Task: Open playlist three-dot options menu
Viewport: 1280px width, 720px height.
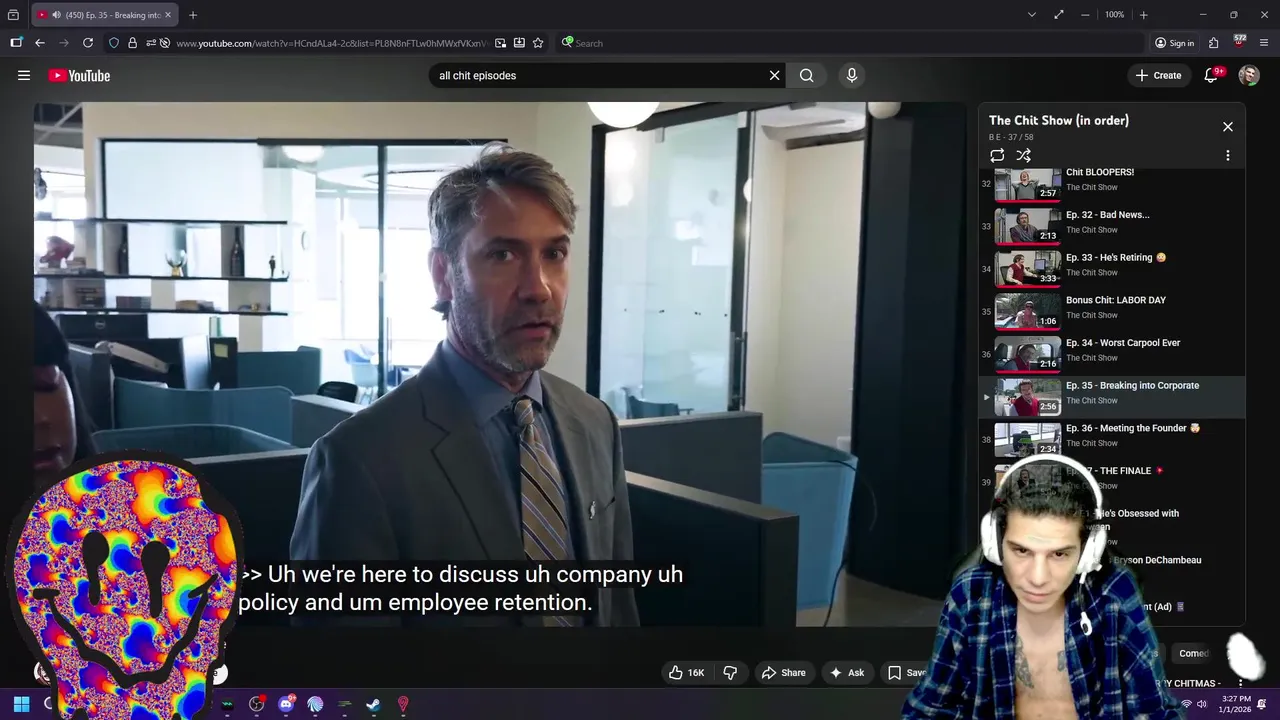Action: point(1228,155)
